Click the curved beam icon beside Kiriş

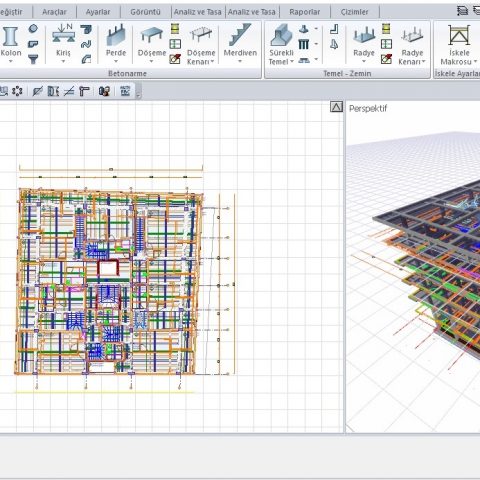[86, 44]
